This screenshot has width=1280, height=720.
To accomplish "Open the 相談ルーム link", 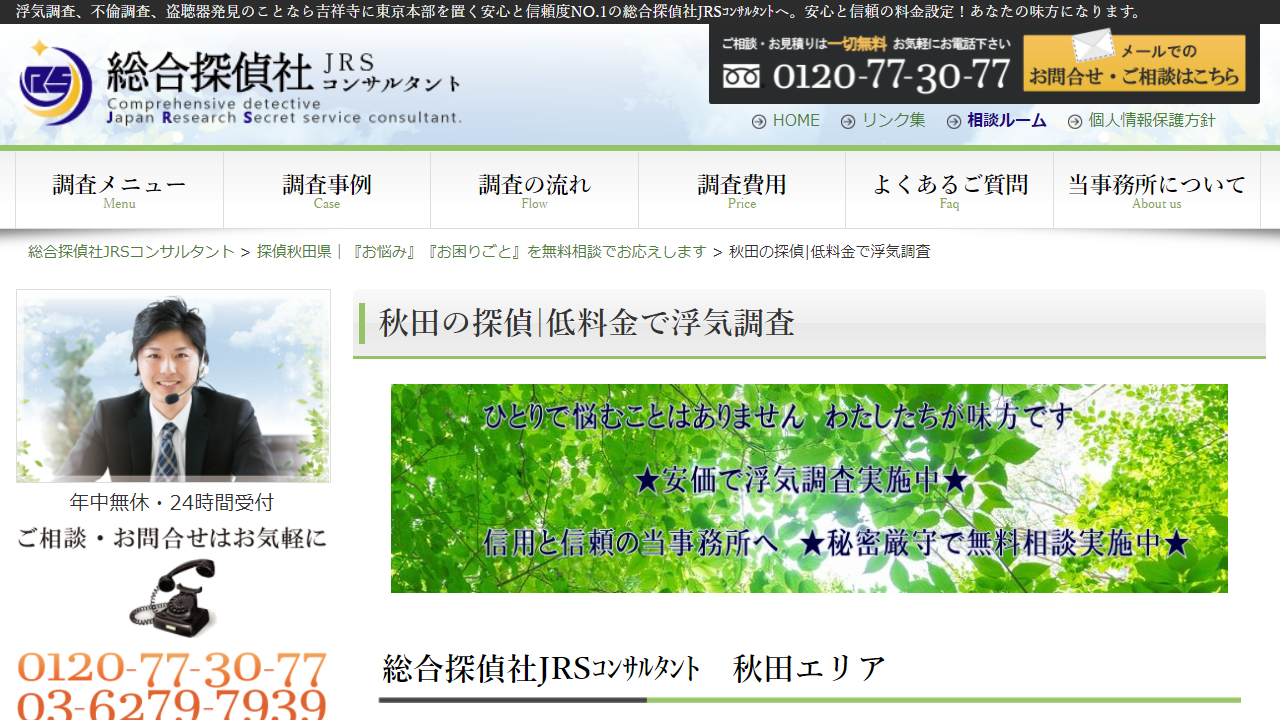I will tap(1005, 120).
